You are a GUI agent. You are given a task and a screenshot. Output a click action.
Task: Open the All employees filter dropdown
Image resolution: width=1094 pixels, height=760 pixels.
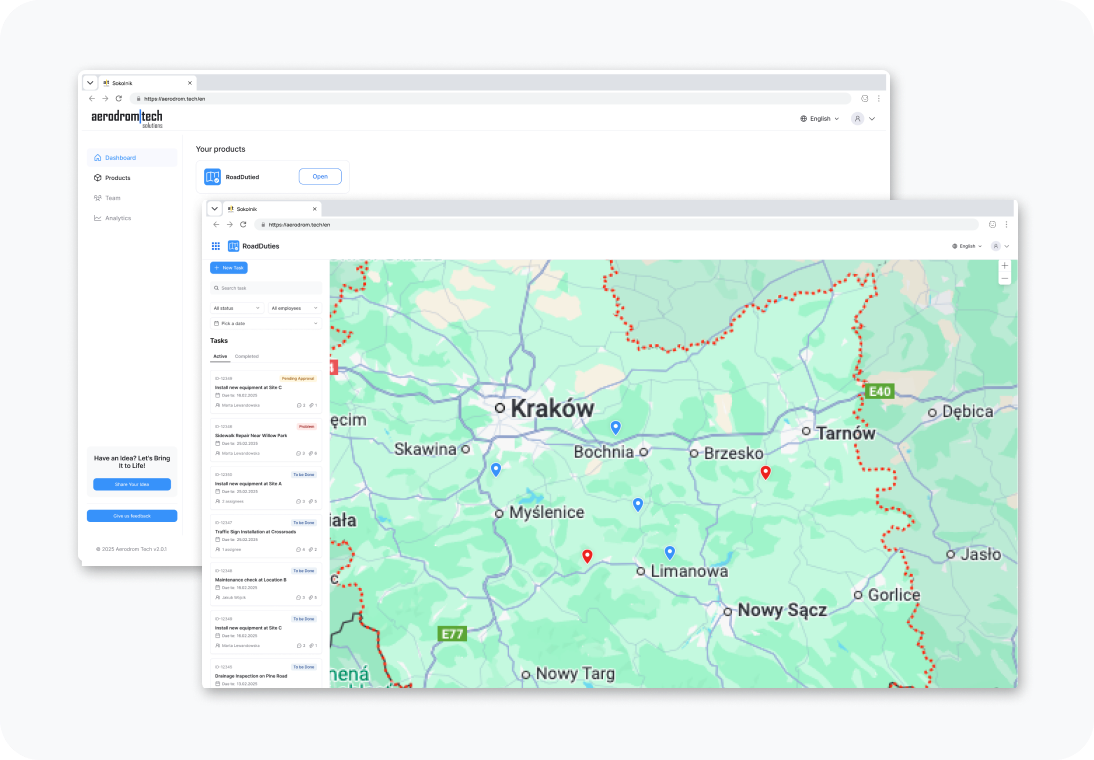pos(294,308)
